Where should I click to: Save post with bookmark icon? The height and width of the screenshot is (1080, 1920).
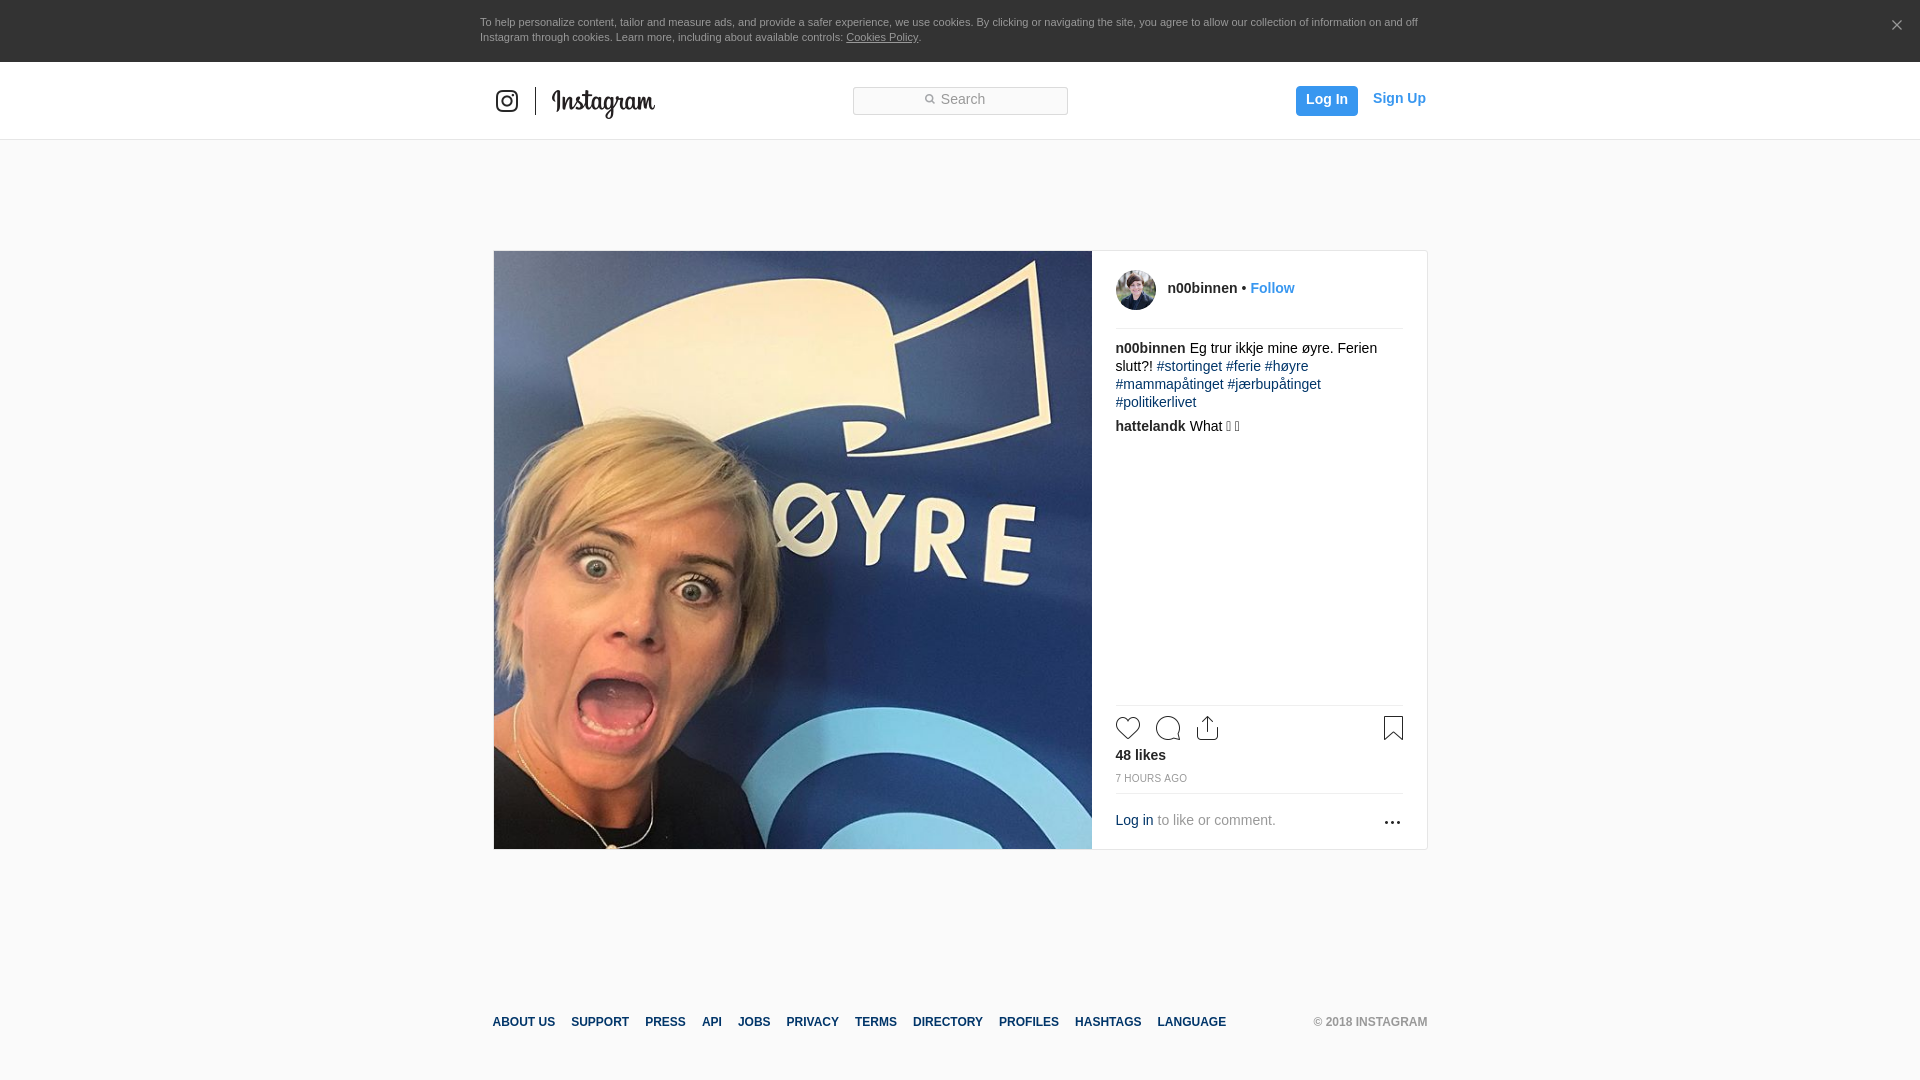coord(1393,728)
